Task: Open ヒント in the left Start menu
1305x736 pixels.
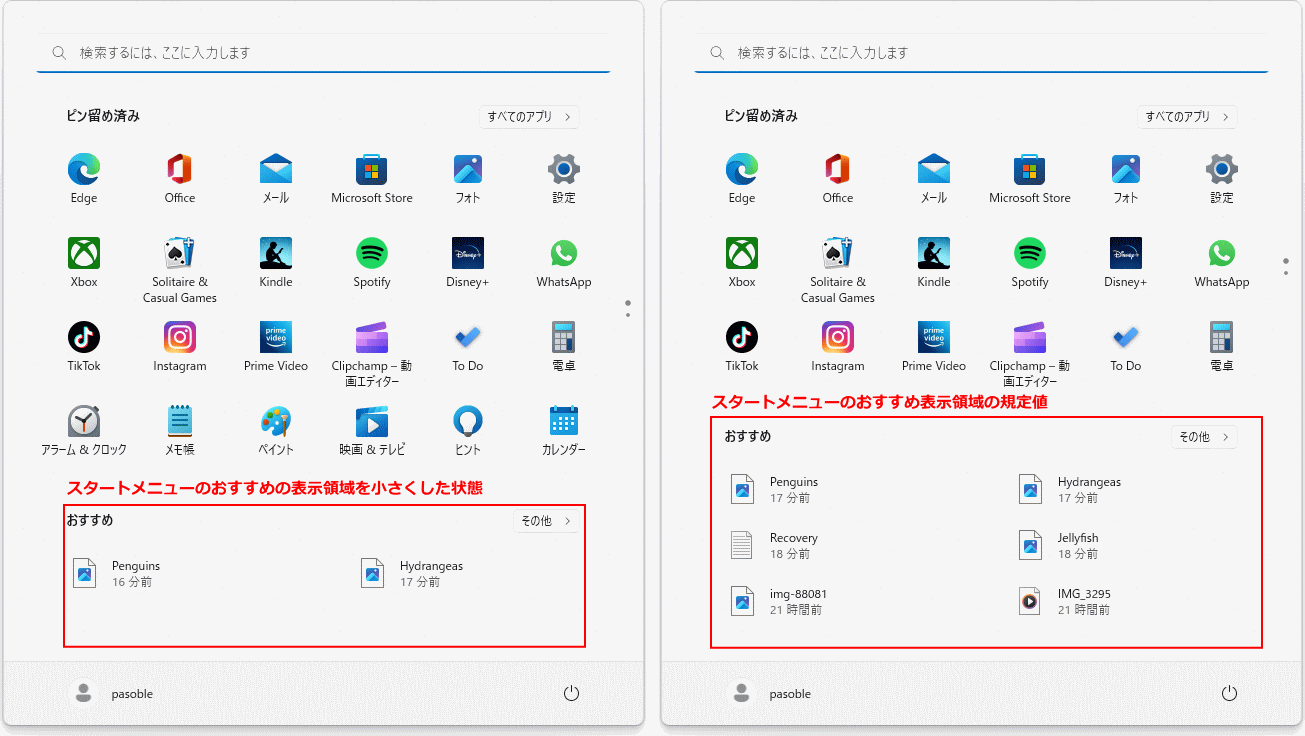Action: pyautogui.click(x=468, y=431)
